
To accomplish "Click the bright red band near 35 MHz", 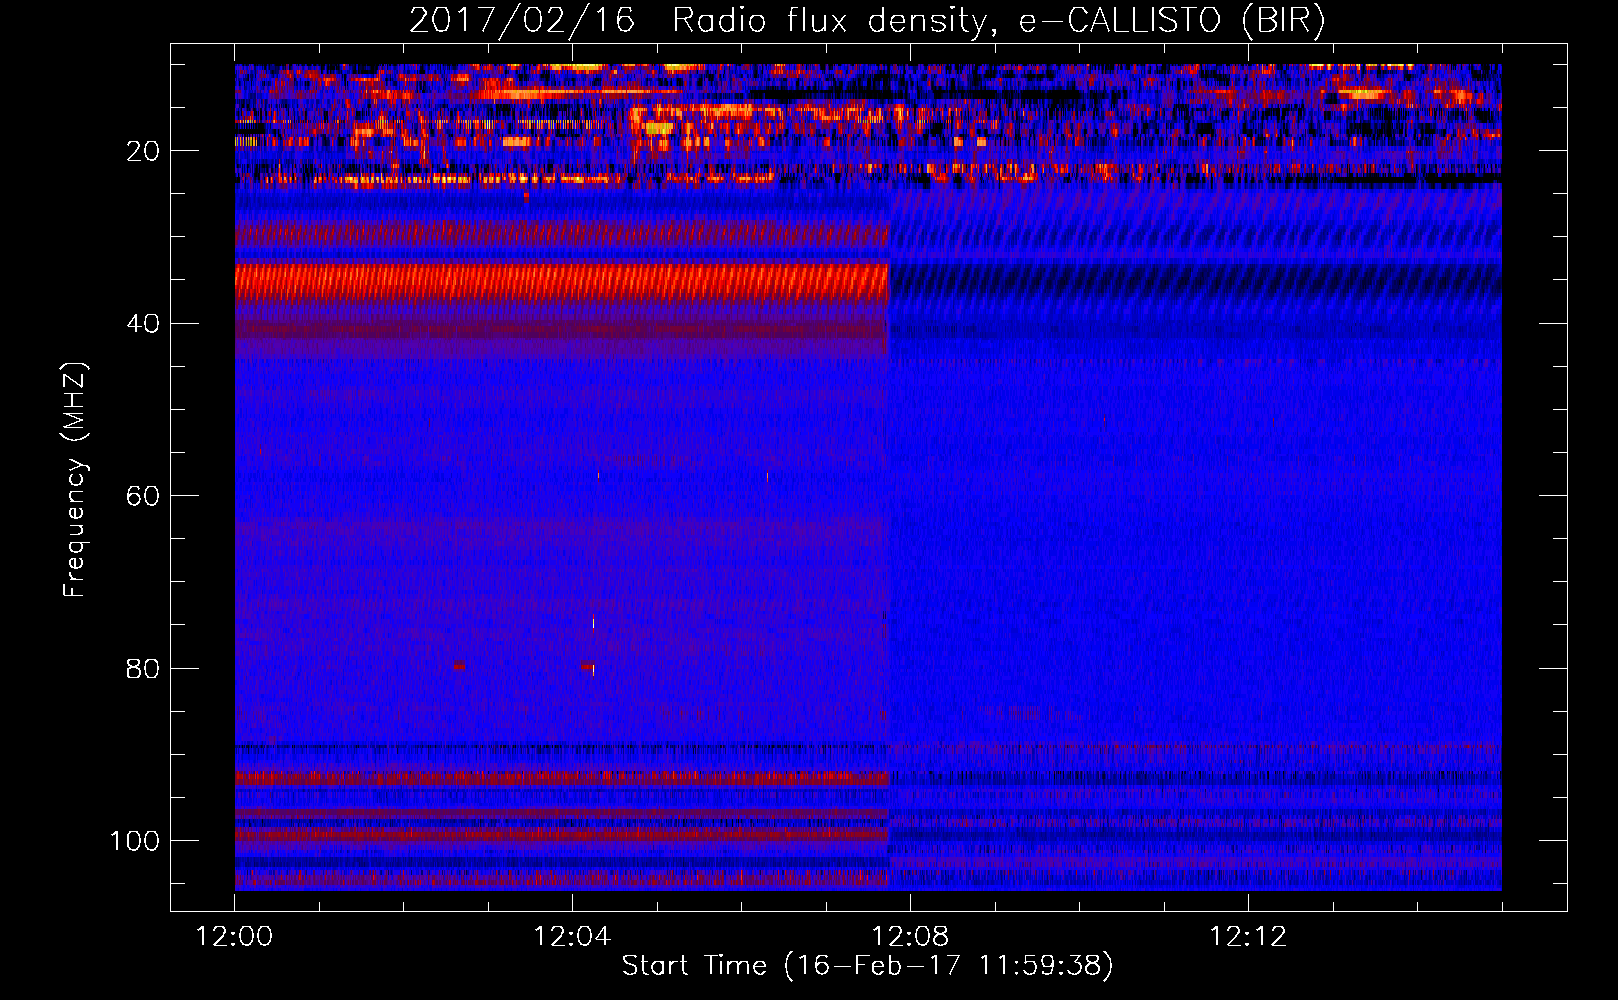I will tap(562, 282).
